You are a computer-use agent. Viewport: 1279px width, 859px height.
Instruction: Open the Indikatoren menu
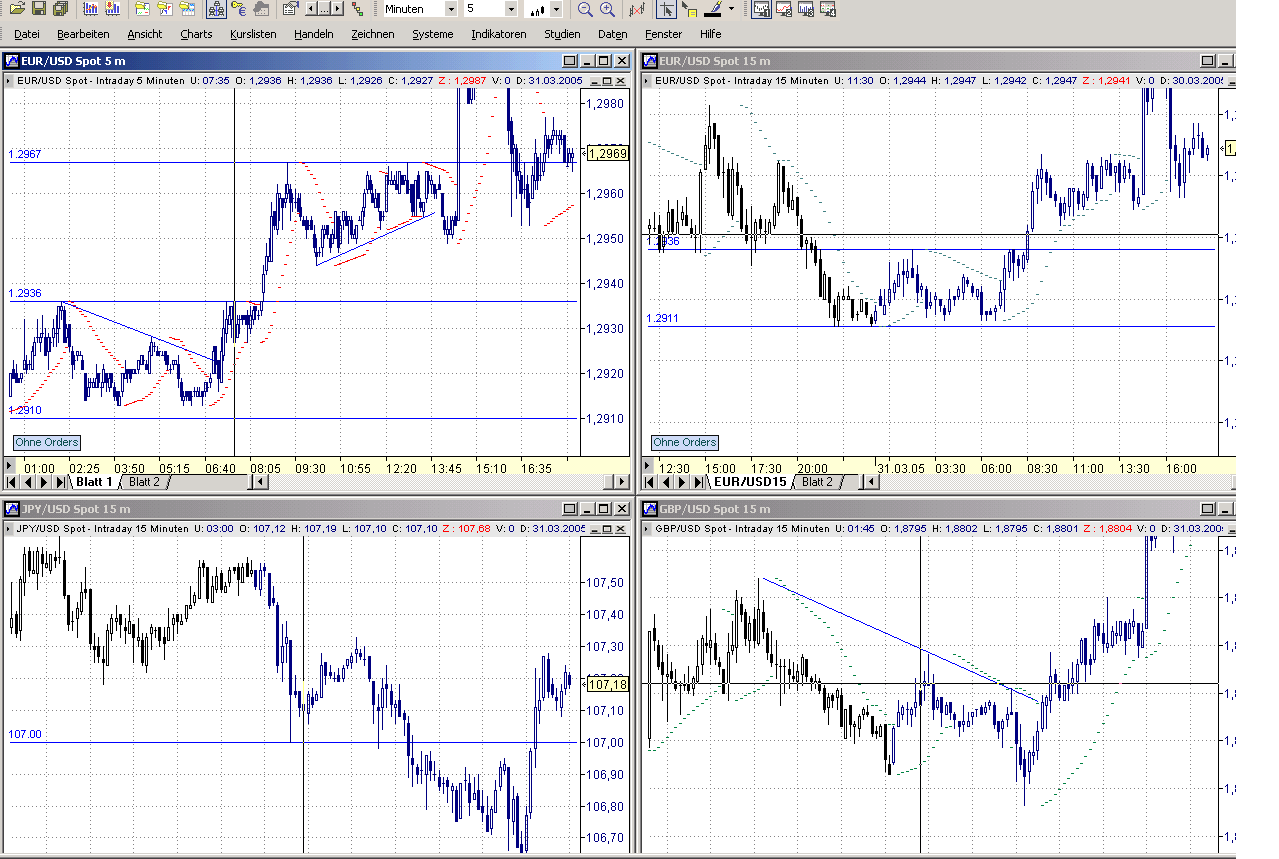click(498, 34)
